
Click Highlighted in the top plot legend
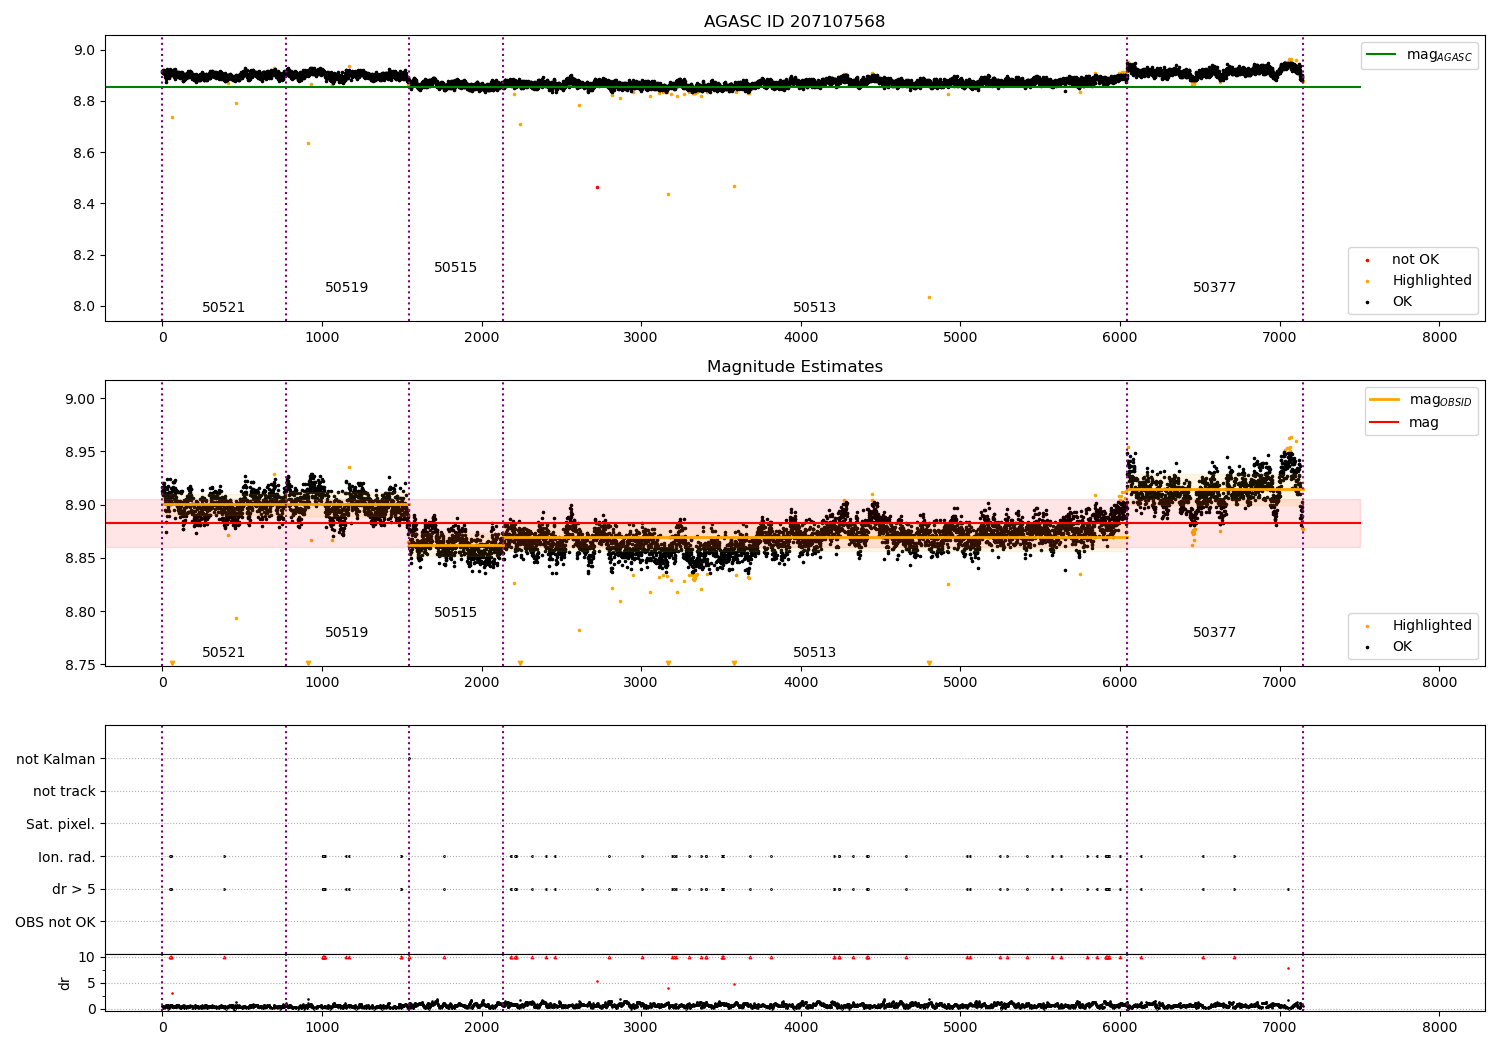point(1419,281)
